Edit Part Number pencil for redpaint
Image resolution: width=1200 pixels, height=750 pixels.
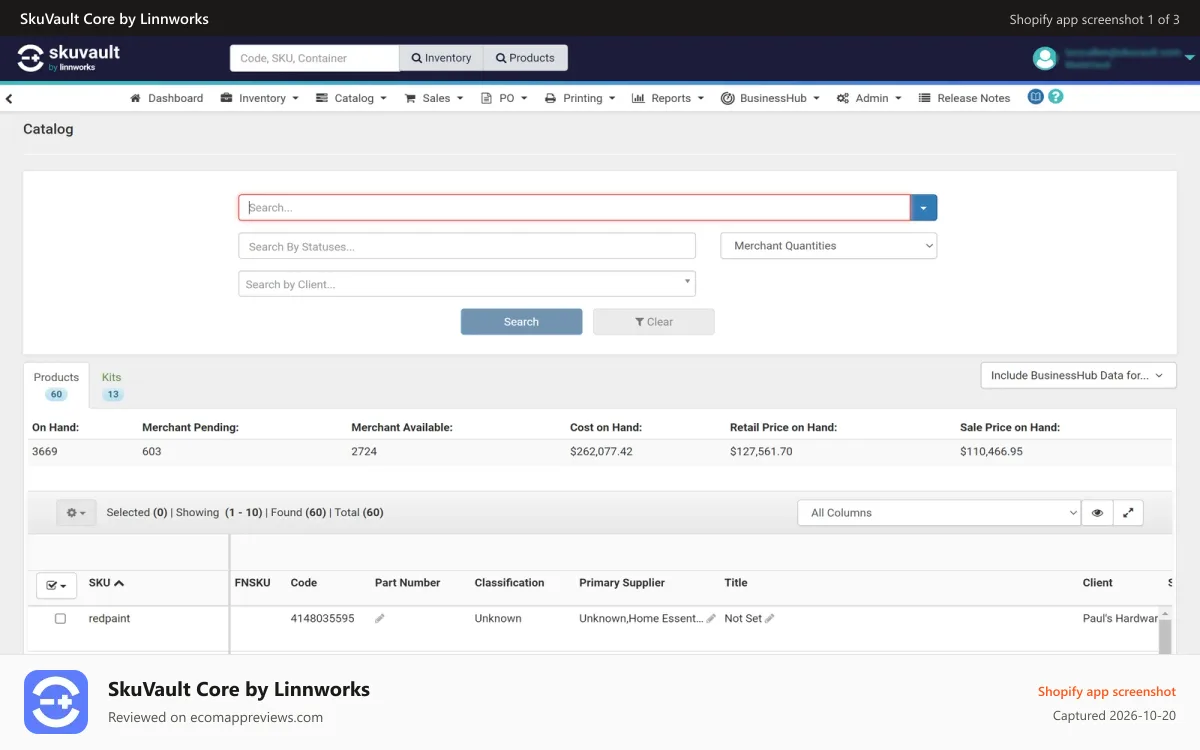[x=380, y=619]
